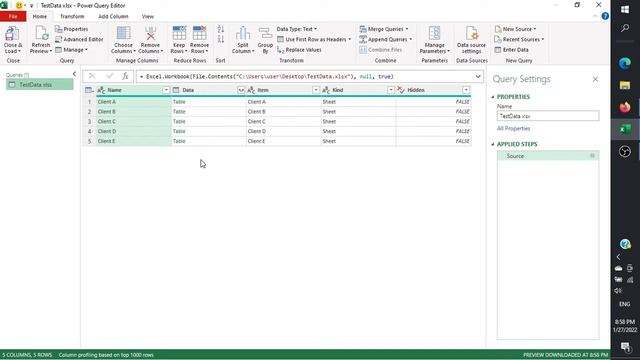
Task: Open the Kind column filter dropdown
Action: pos(391,90)
